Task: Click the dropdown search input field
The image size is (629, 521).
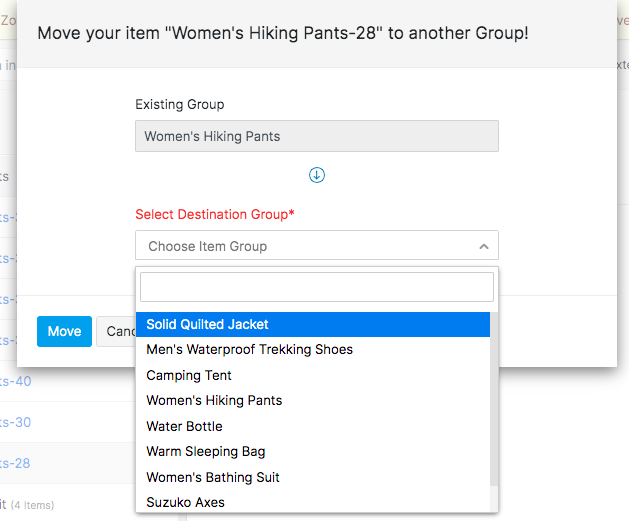Action: [x=316, y=288]
